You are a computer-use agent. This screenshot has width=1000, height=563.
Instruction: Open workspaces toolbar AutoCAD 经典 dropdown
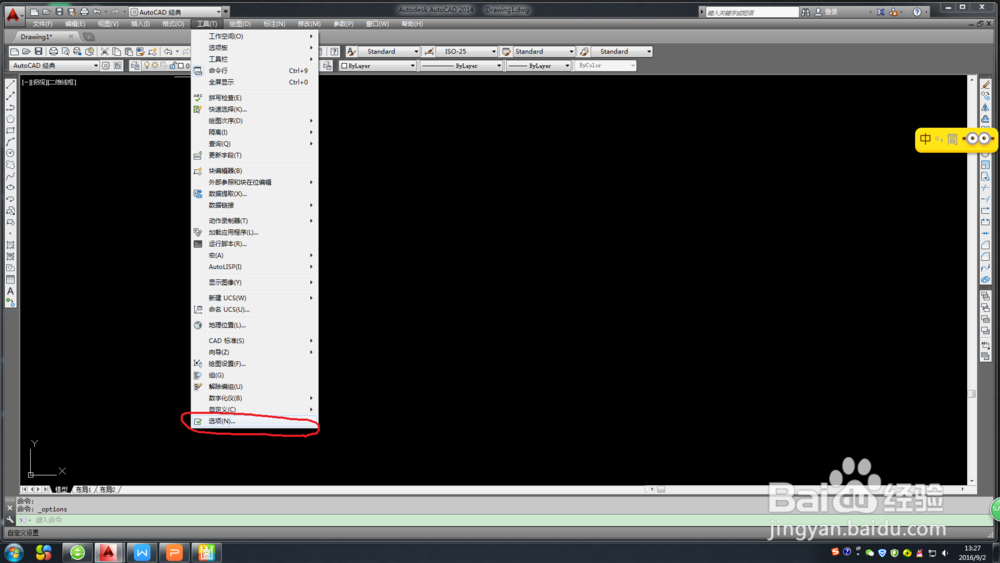coord(54,66)
